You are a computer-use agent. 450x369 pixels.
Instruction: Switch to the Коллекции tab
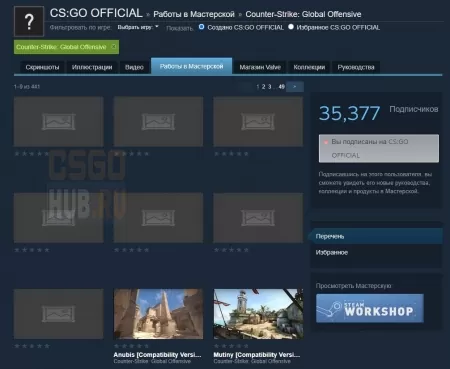click(309, 67)
